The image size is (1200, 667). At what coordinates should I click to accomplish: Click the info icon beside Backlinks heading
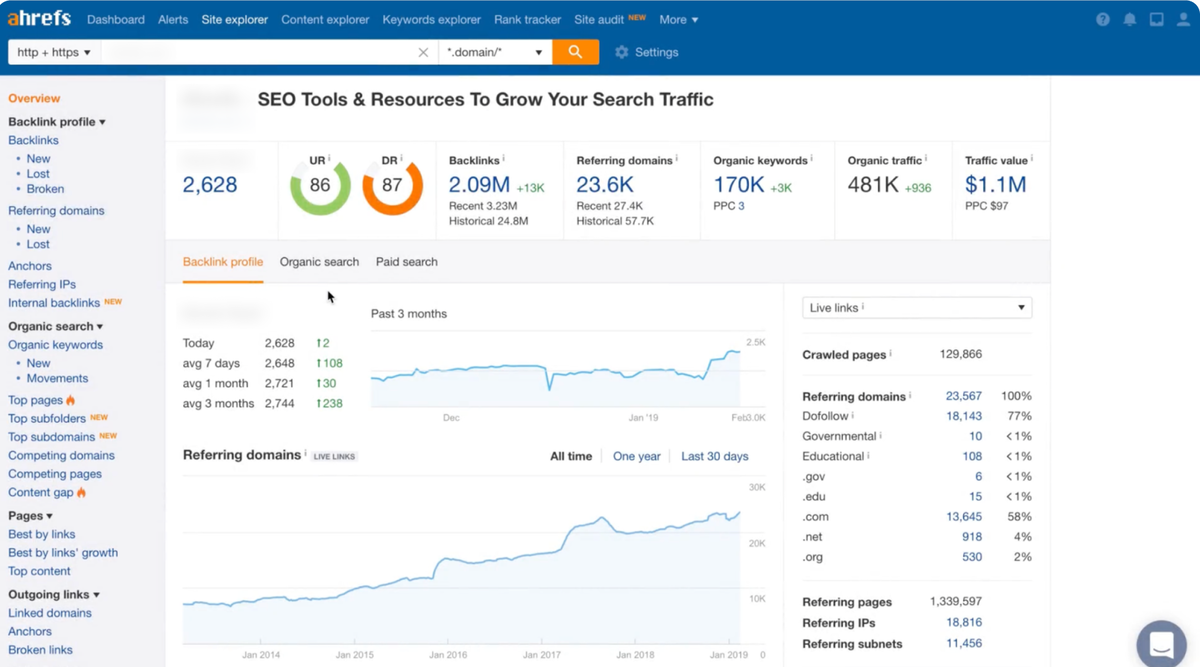(503, 158)
